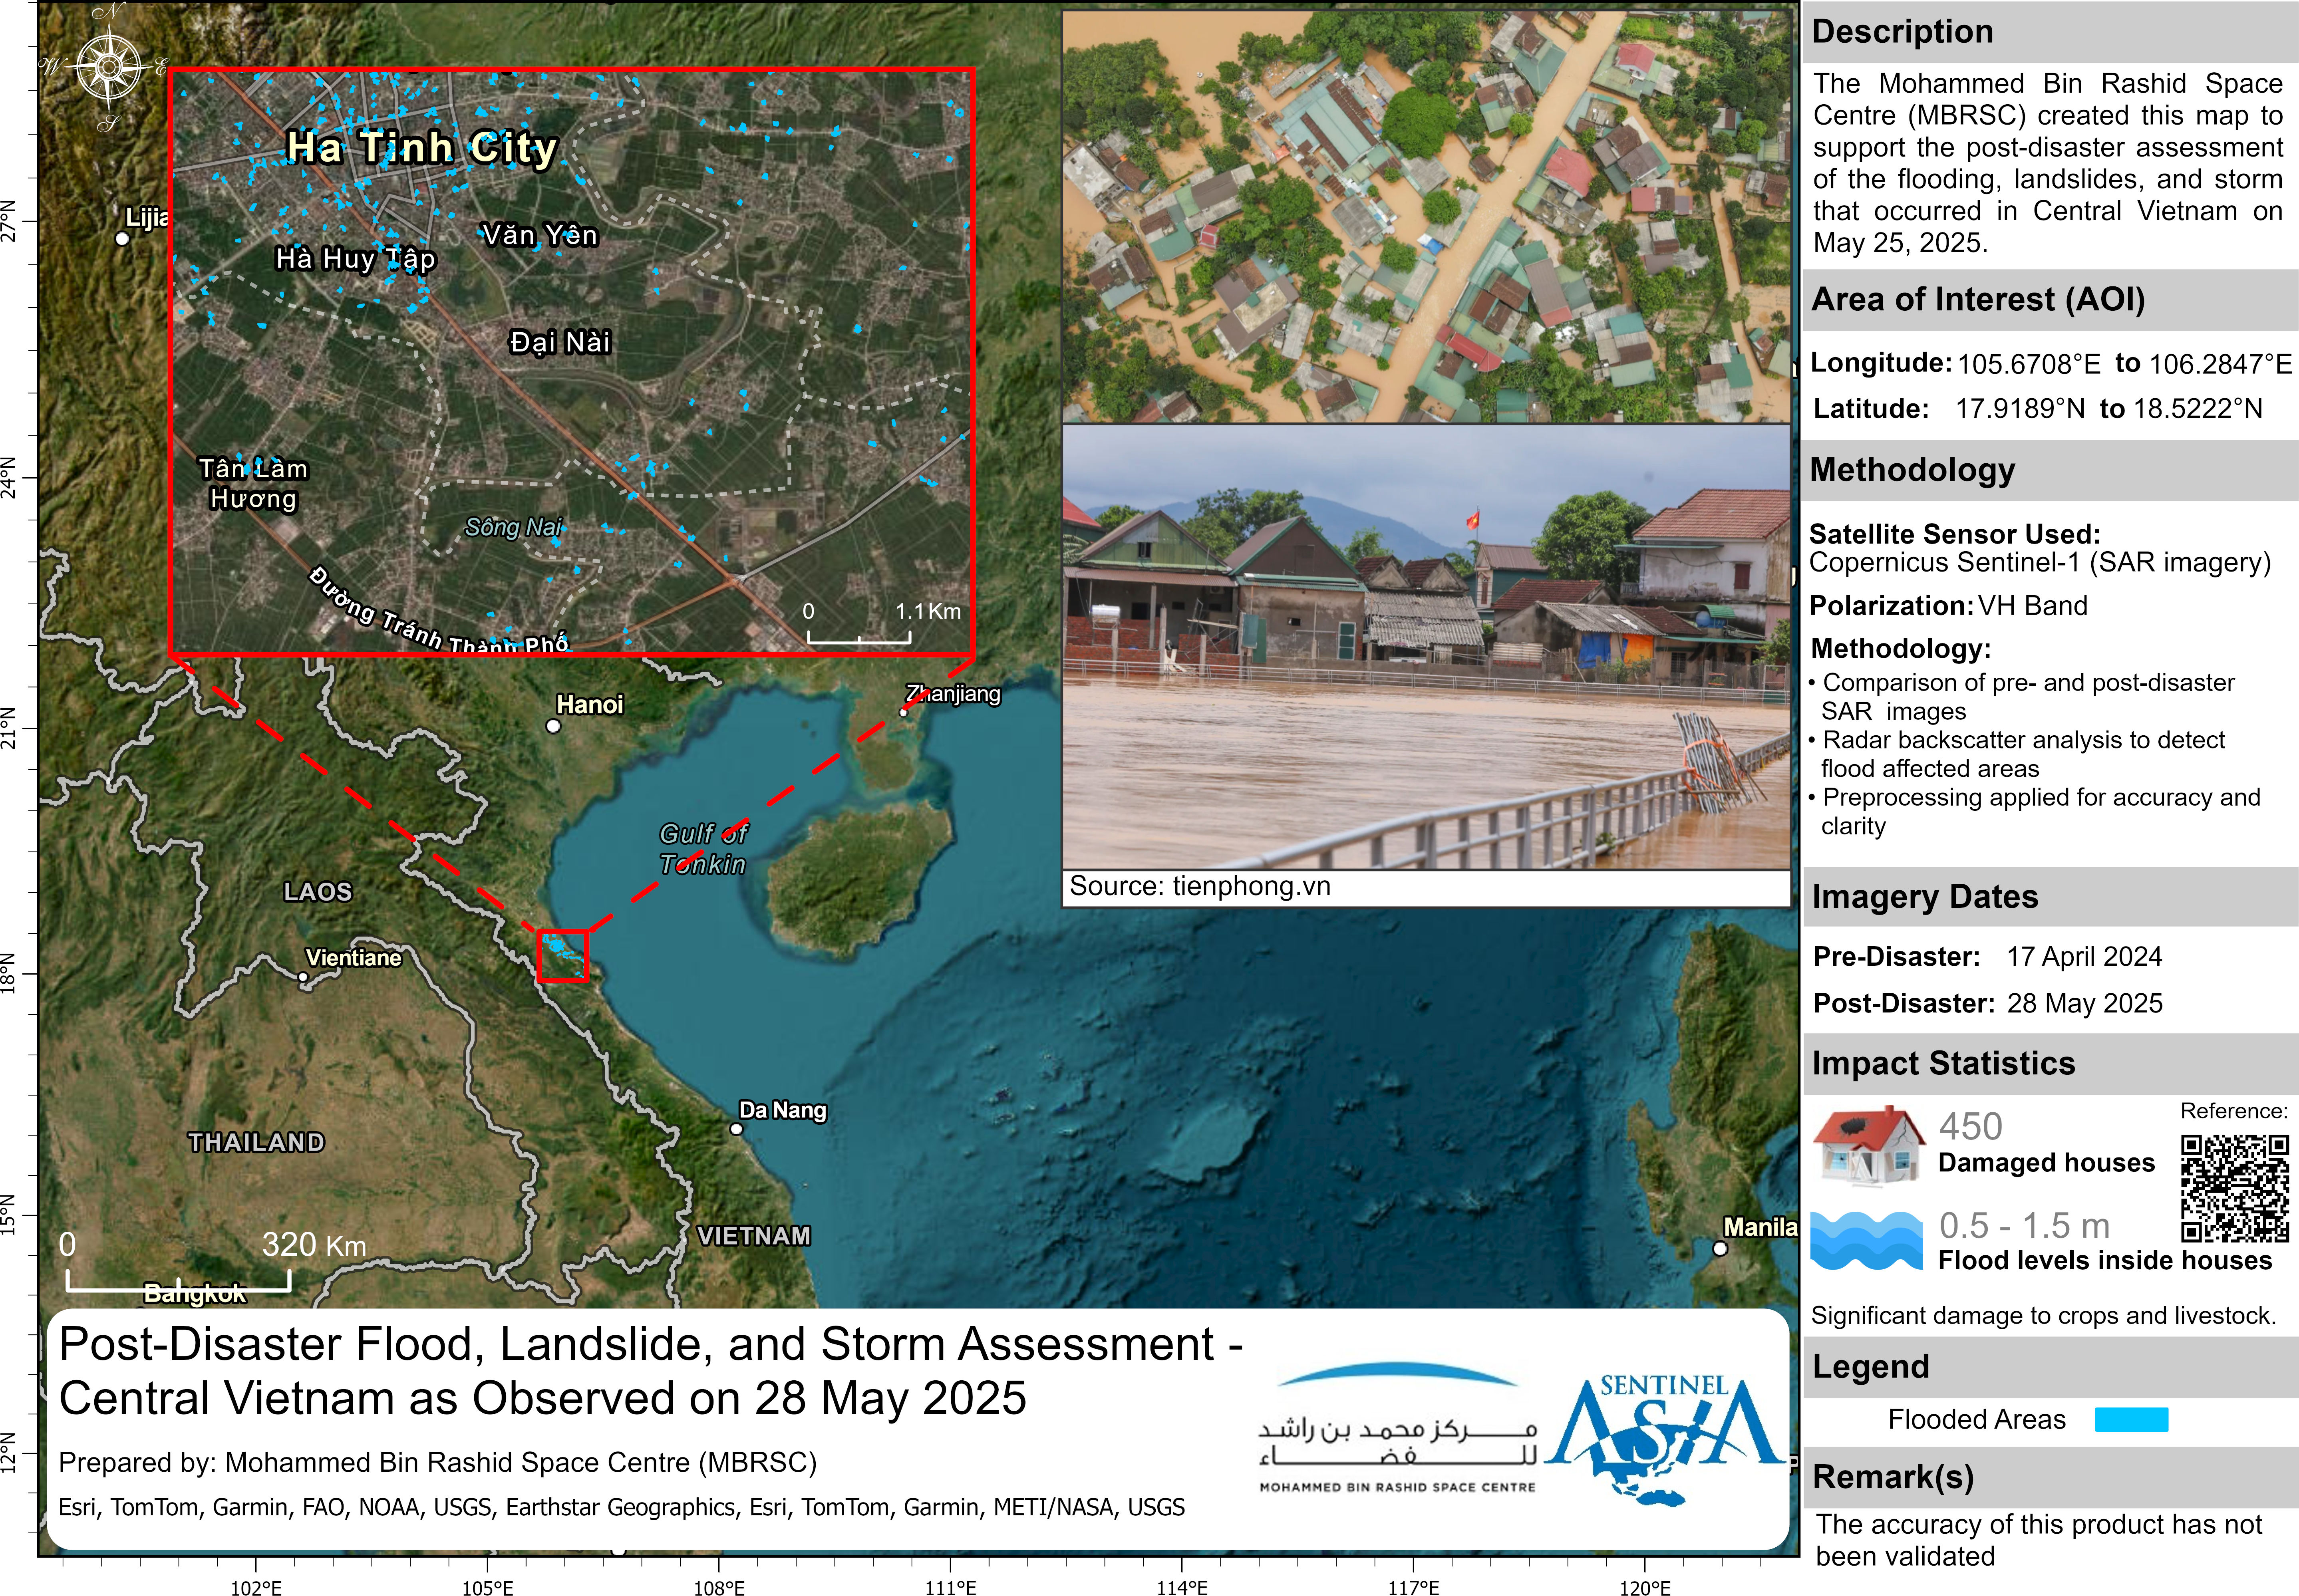Click the Sentinel Asia logo
Image resolution: width=2299 pixels, height=1596 pixels.
1665,1439
